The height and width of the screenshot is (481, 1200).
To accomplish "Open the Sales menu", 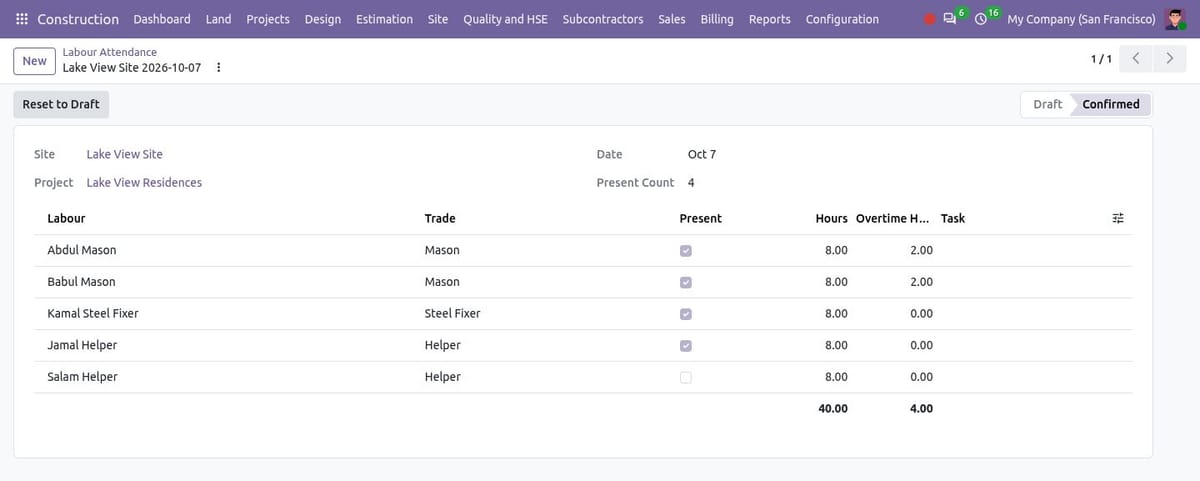I will pyautogui.click(x=672, y=19).
